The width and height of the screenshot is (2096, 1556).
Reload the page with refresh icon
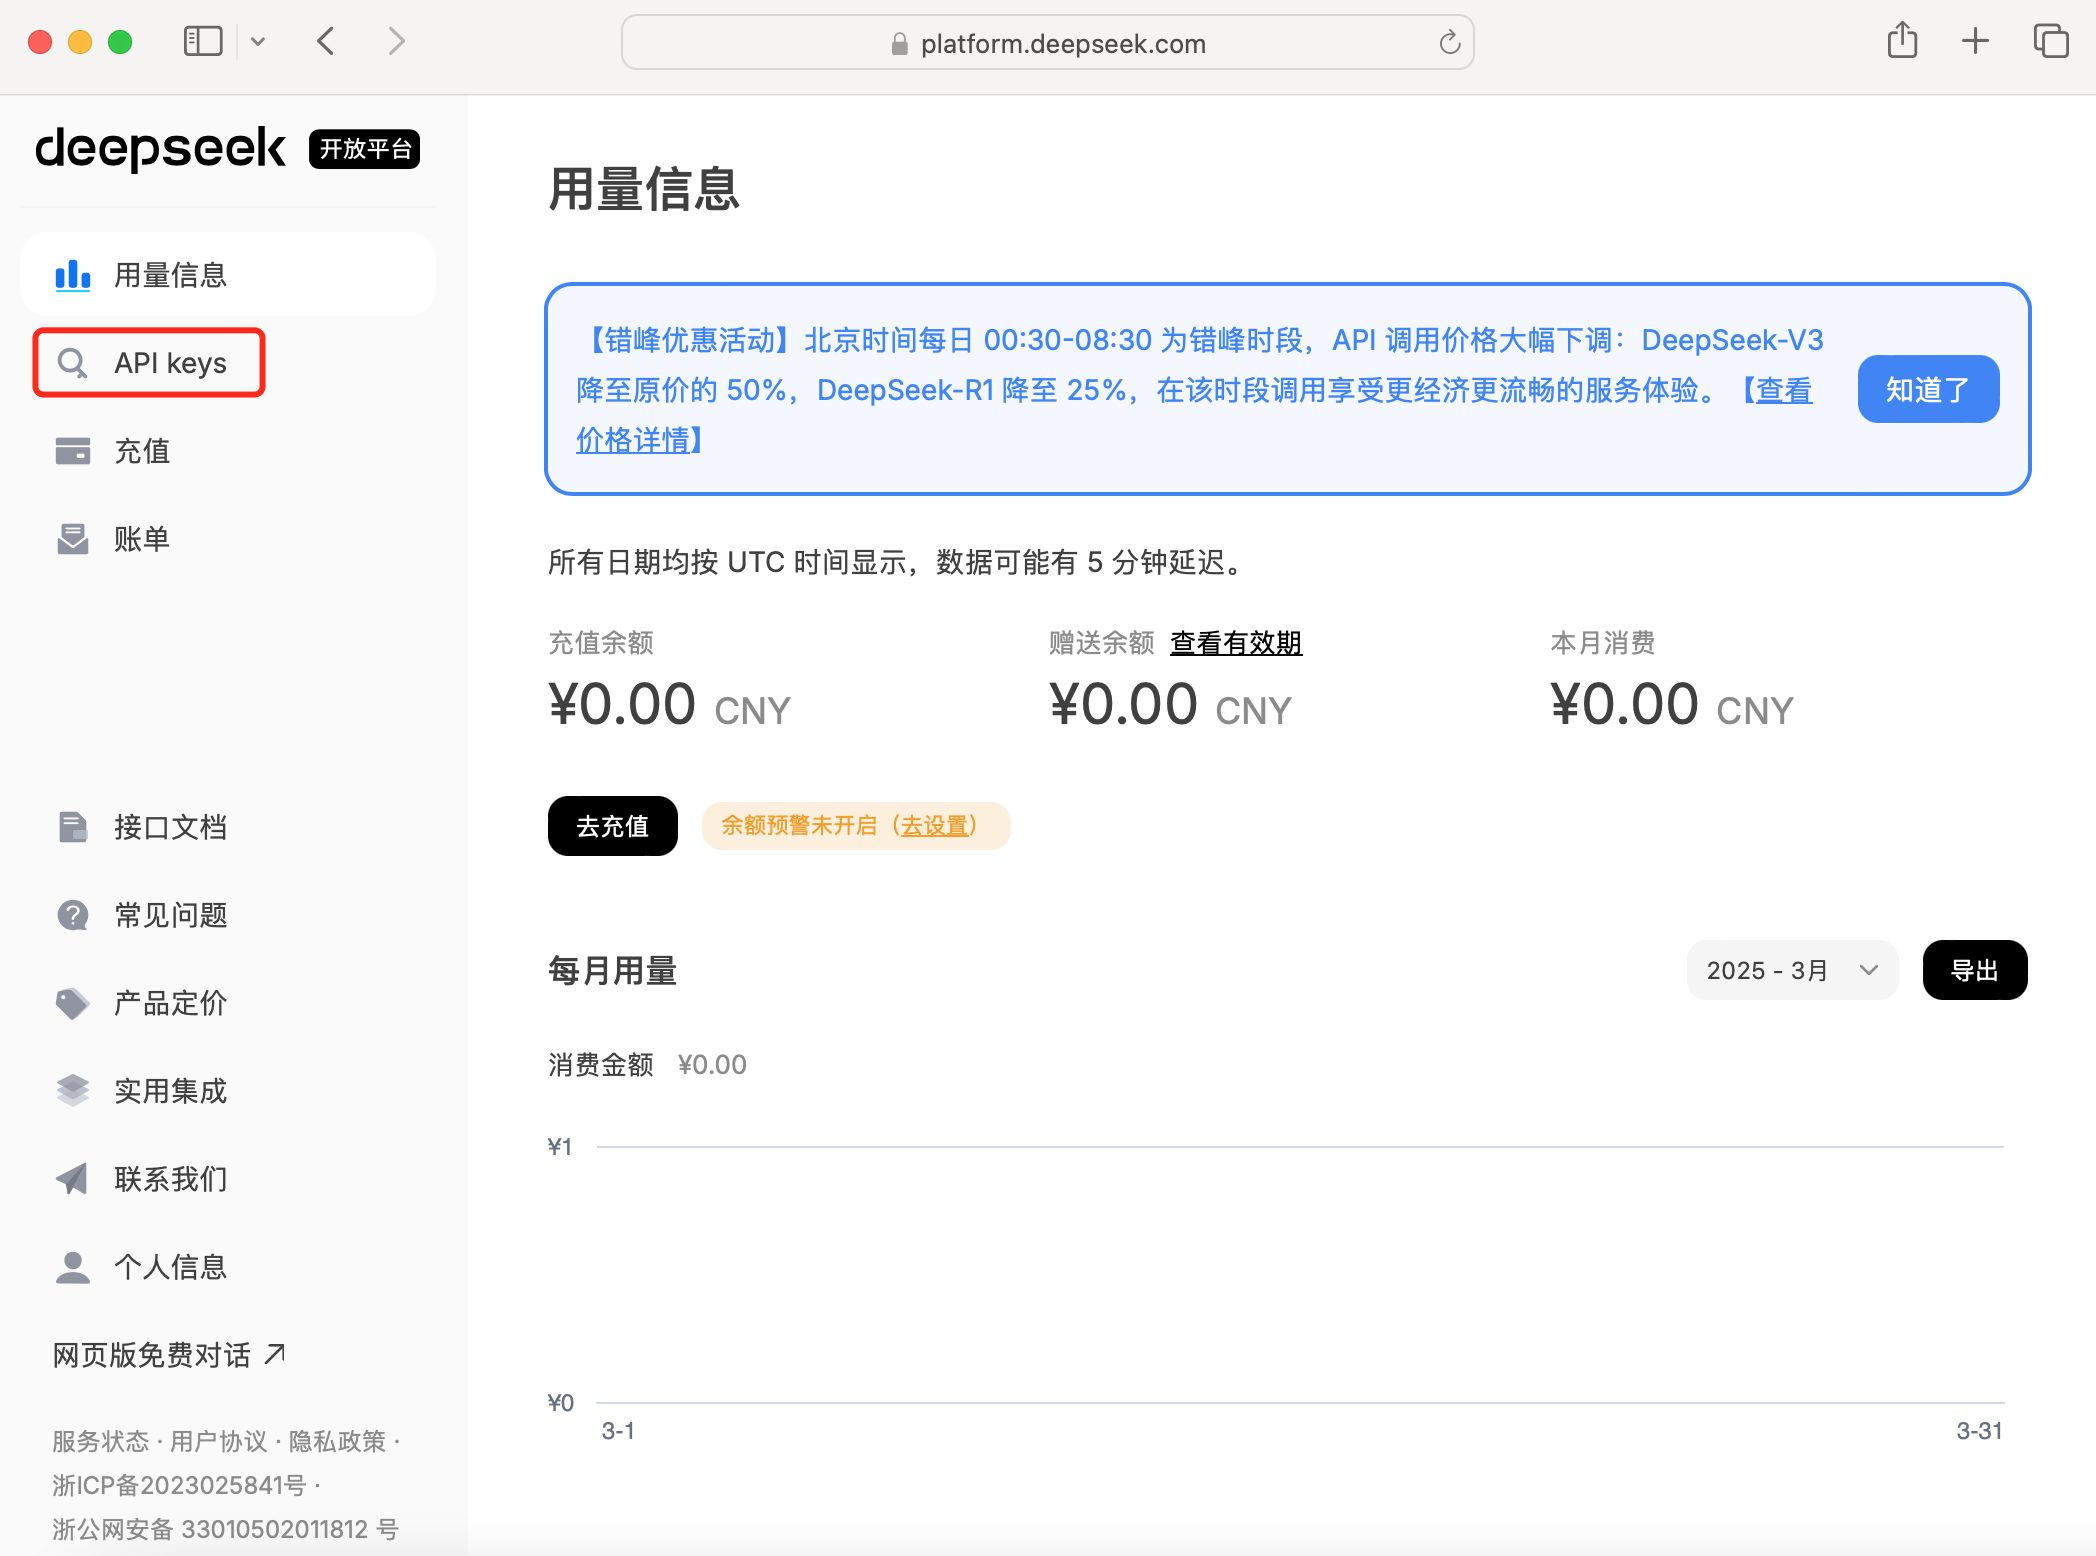[1449, 42]
